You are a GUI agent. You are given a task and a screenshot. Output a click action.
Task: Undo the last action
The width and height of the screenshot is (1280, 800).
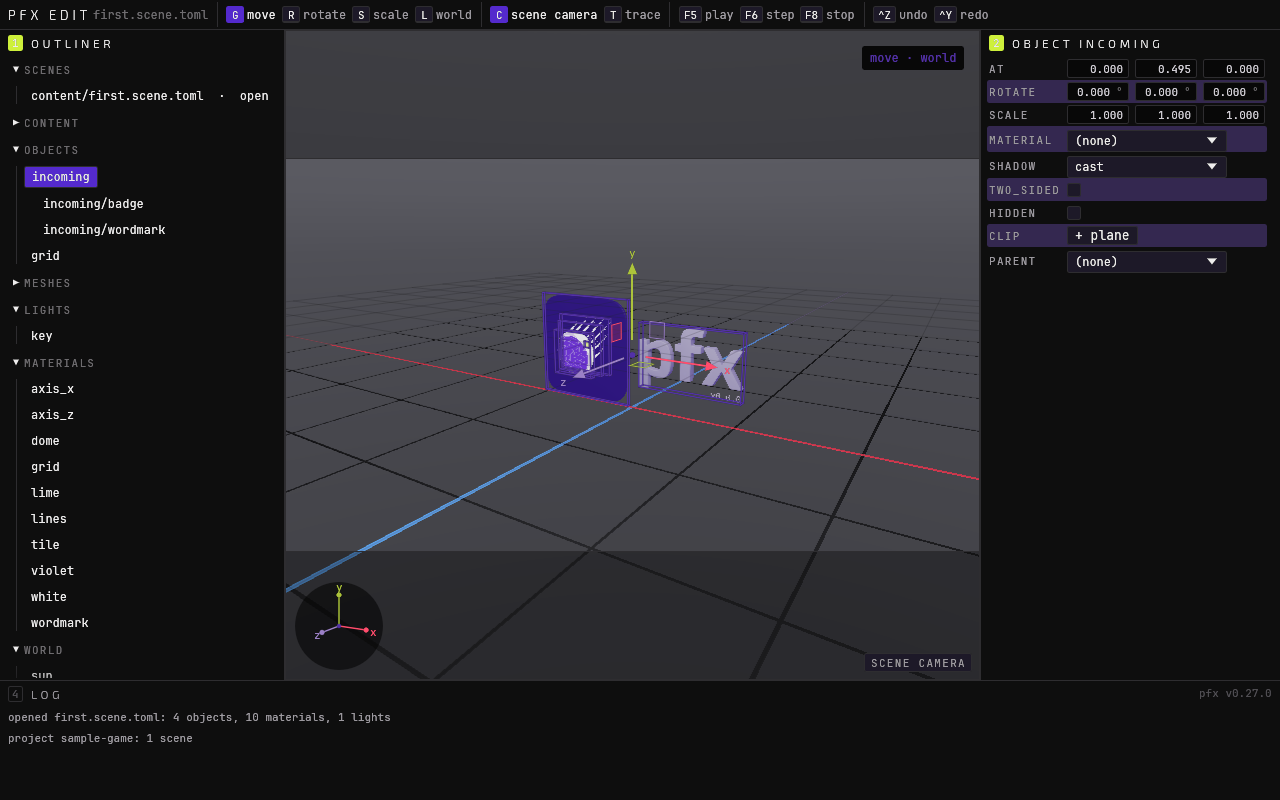[x=900, y=15]
